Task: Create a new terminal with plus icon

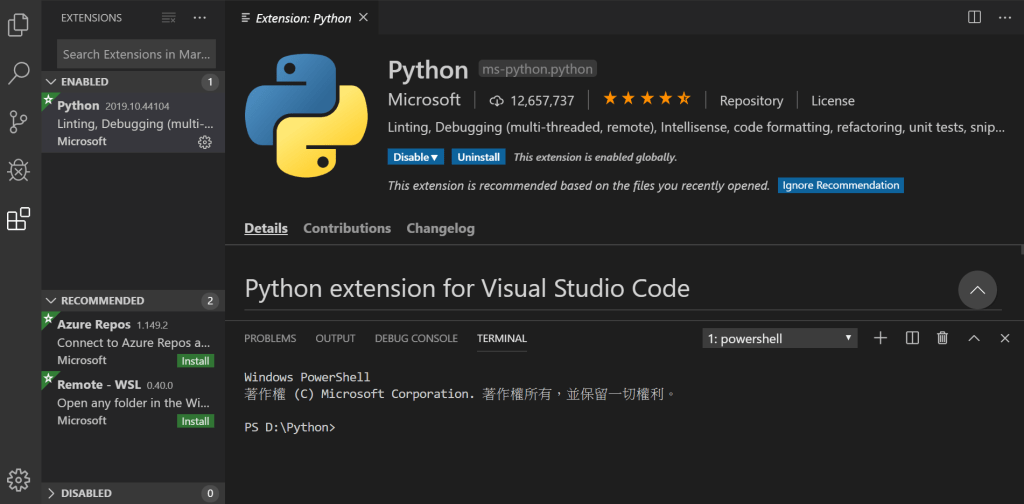Action: [x=880, y=338]
